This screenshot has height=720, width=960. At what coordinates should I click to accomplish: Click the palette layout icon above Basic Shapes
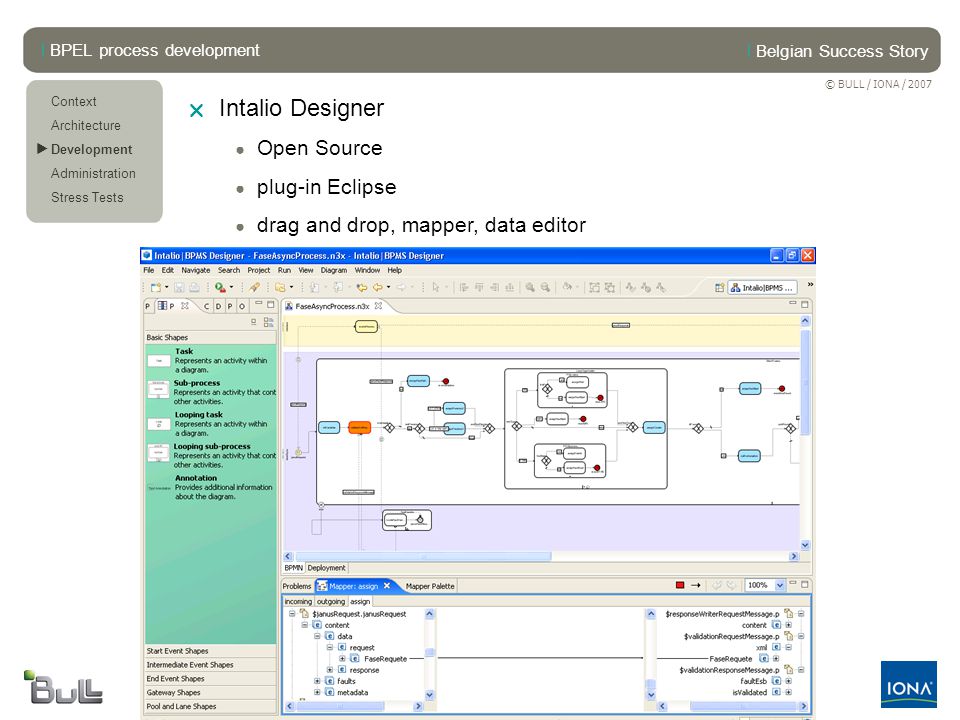[x=268, y=322]
